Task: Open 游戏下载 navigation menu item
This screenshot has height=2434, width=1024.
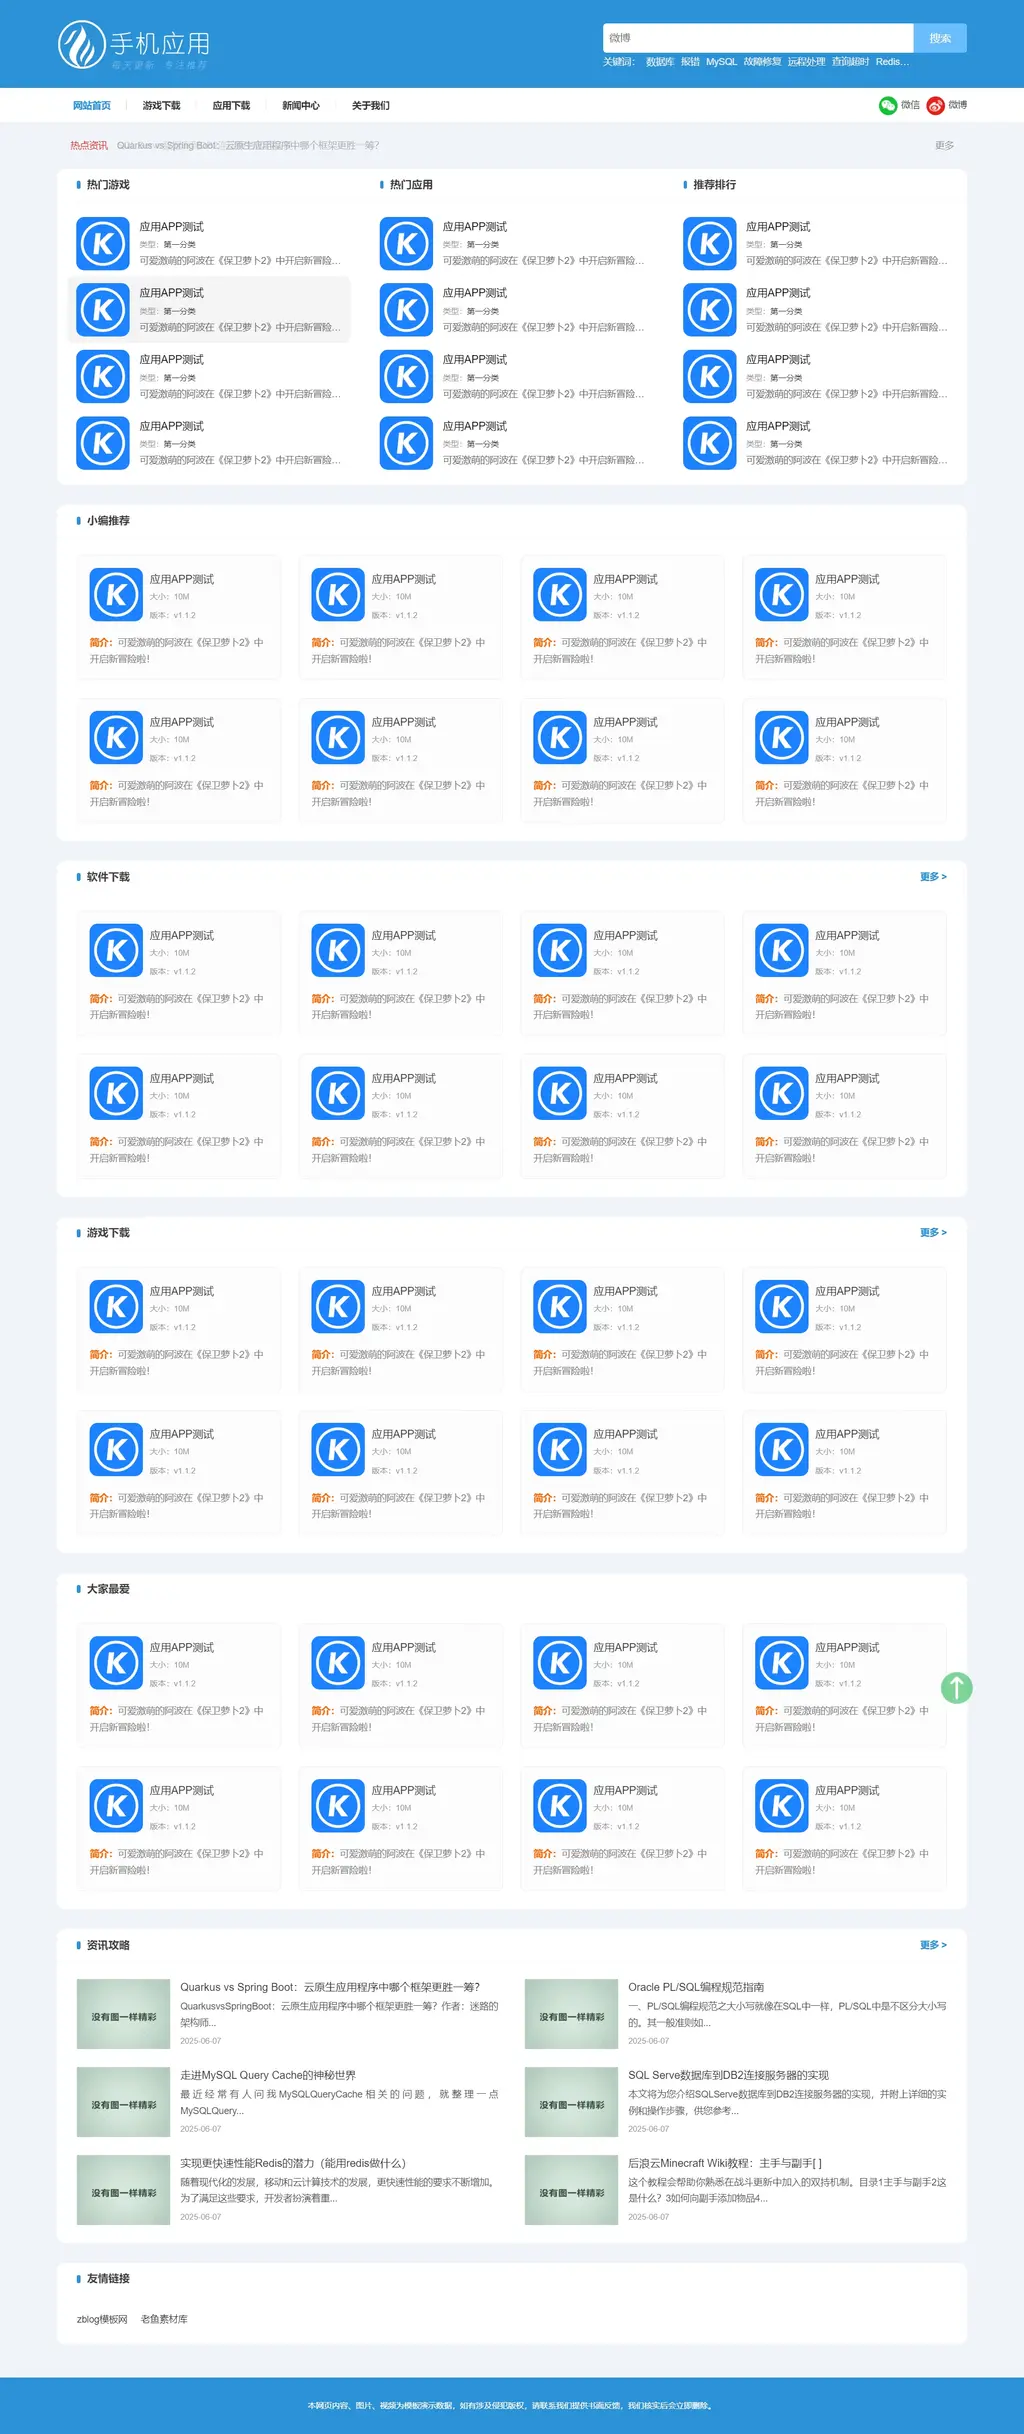Action: (161, 106)
